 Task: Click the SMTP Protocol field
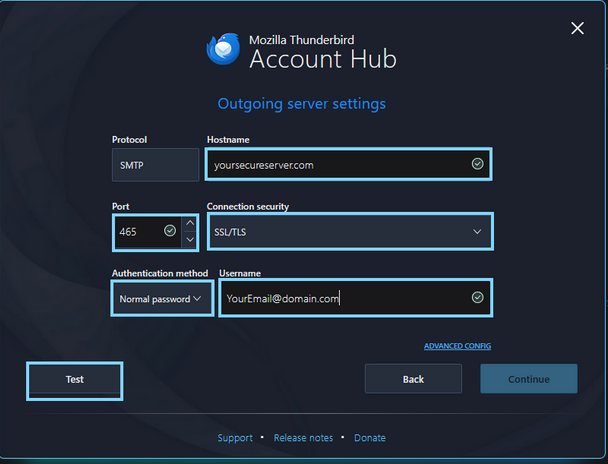(x=155, y=165)
